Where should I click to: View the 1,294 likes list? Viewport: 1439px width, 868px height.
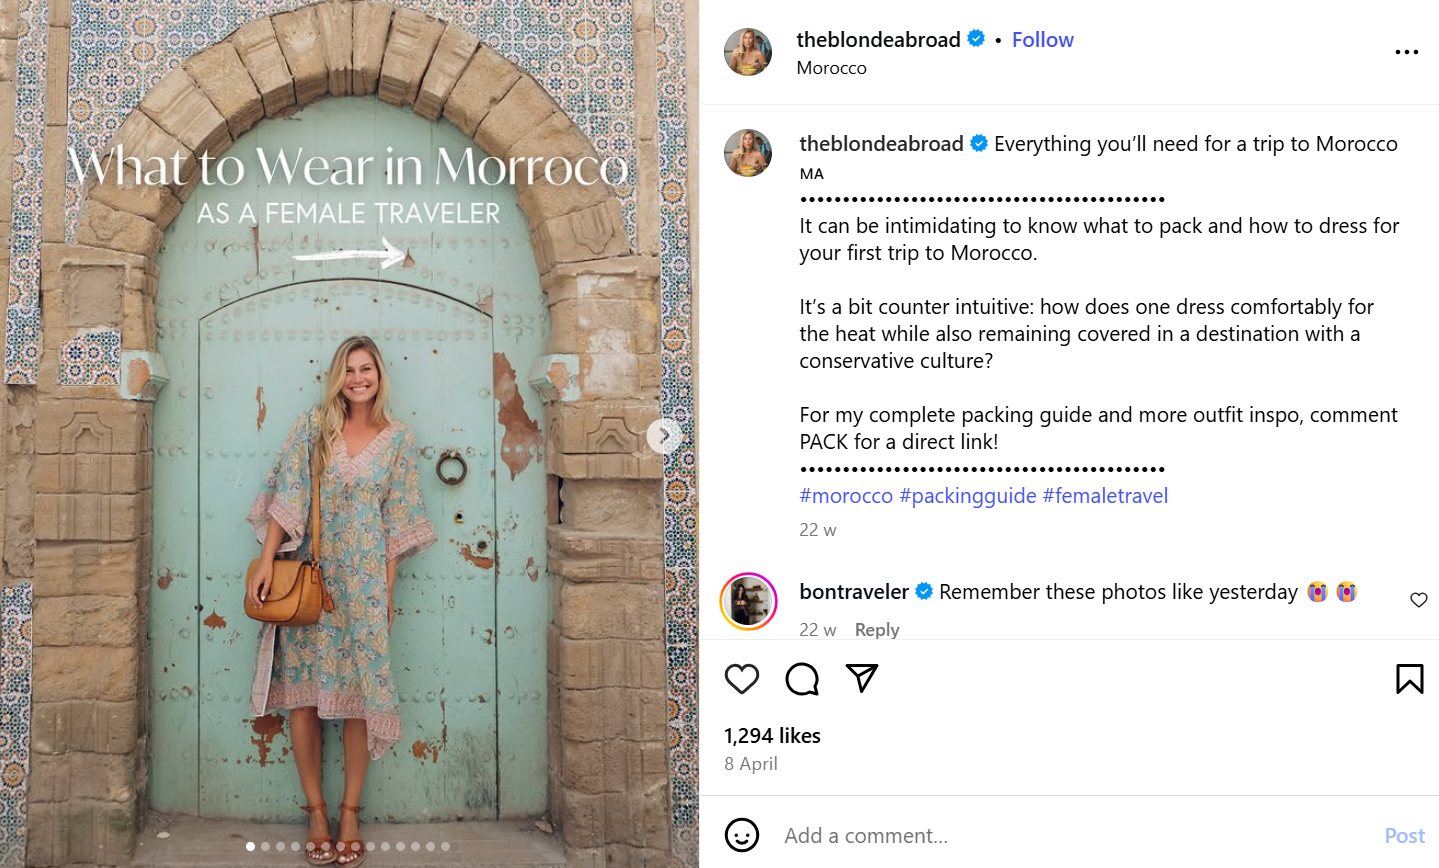point(772,736)
